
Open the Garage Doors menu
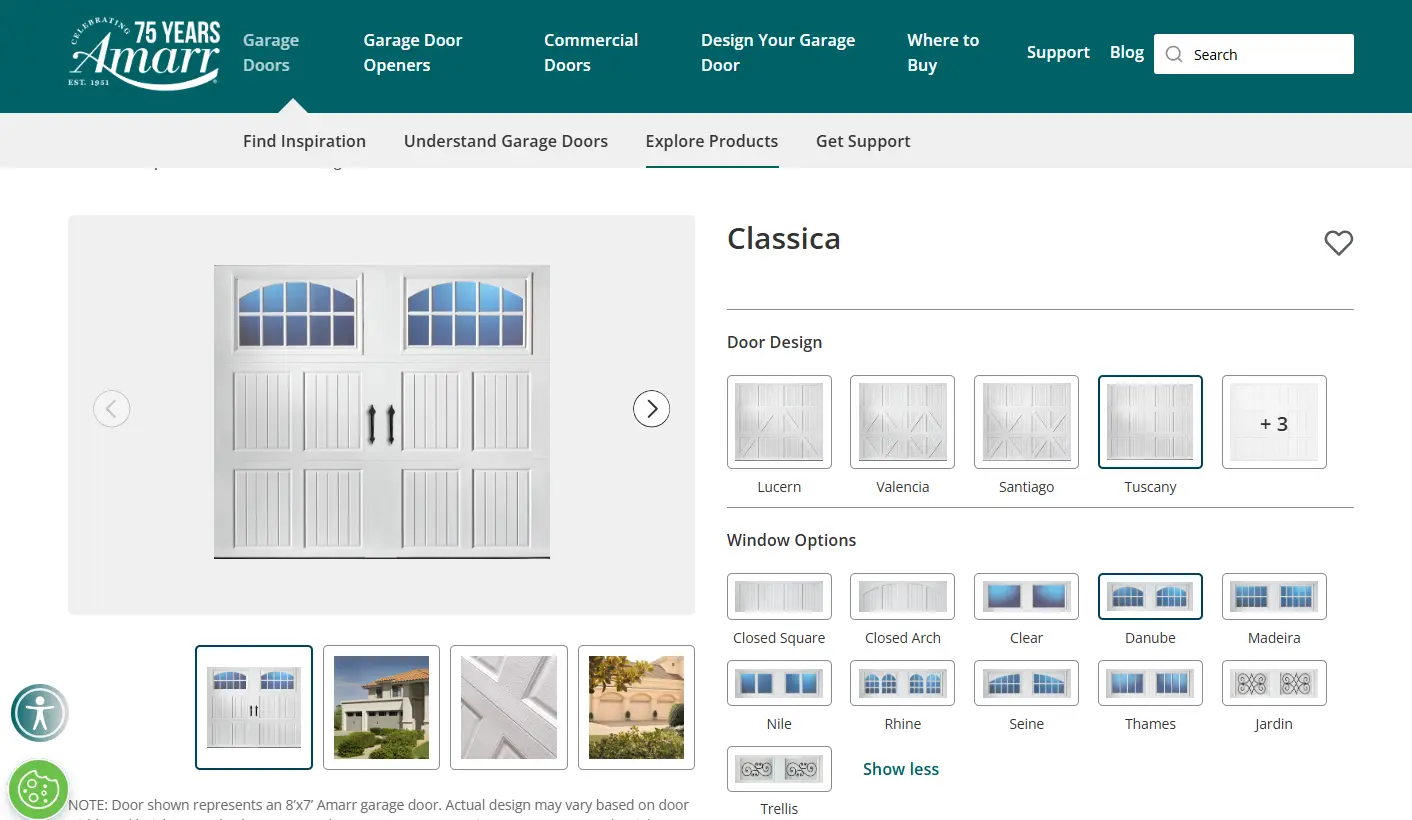click(x=271, y=53)
